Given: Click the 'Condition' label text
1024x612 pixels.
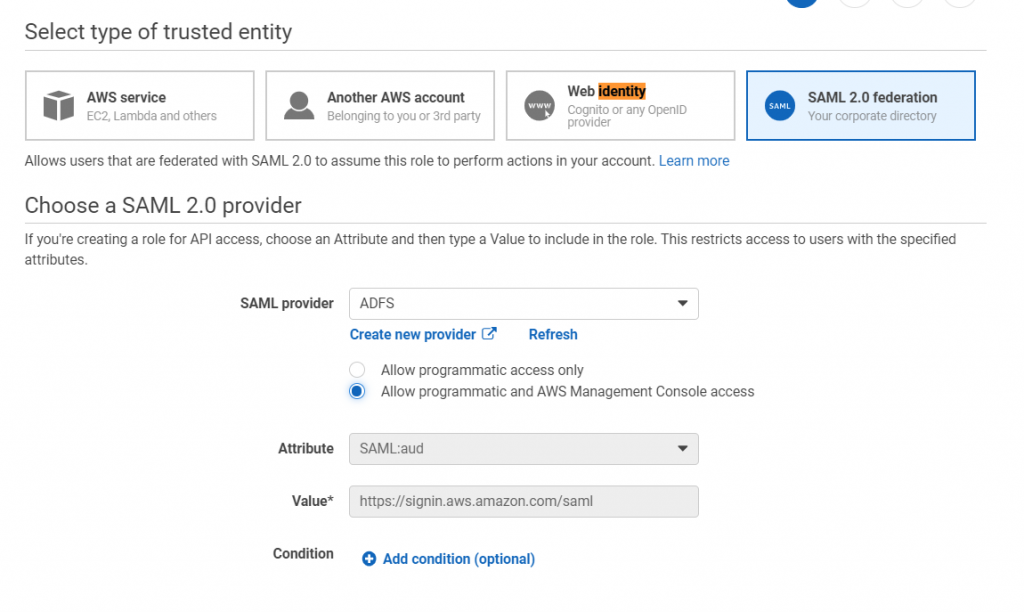Looking at the screenshot, I should [x=303, y=553].
